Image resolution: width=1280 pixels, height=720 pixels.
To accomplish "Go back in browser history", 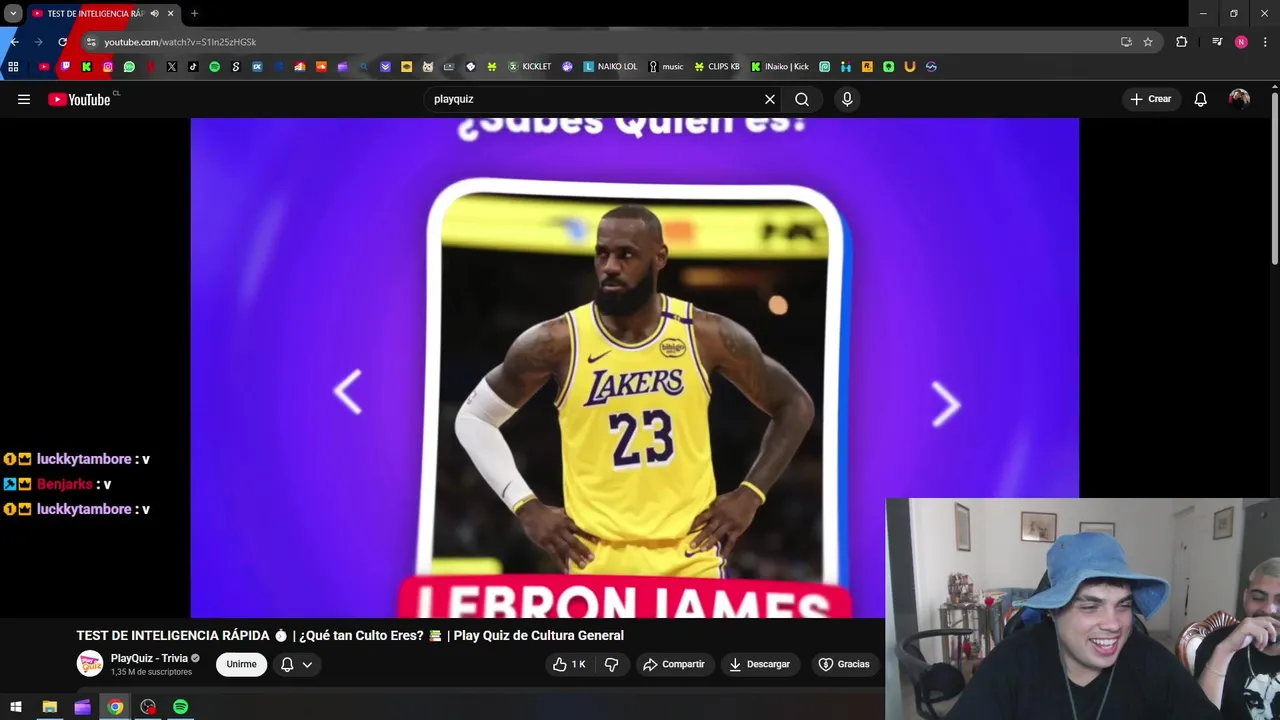I will tap(14, 42).
